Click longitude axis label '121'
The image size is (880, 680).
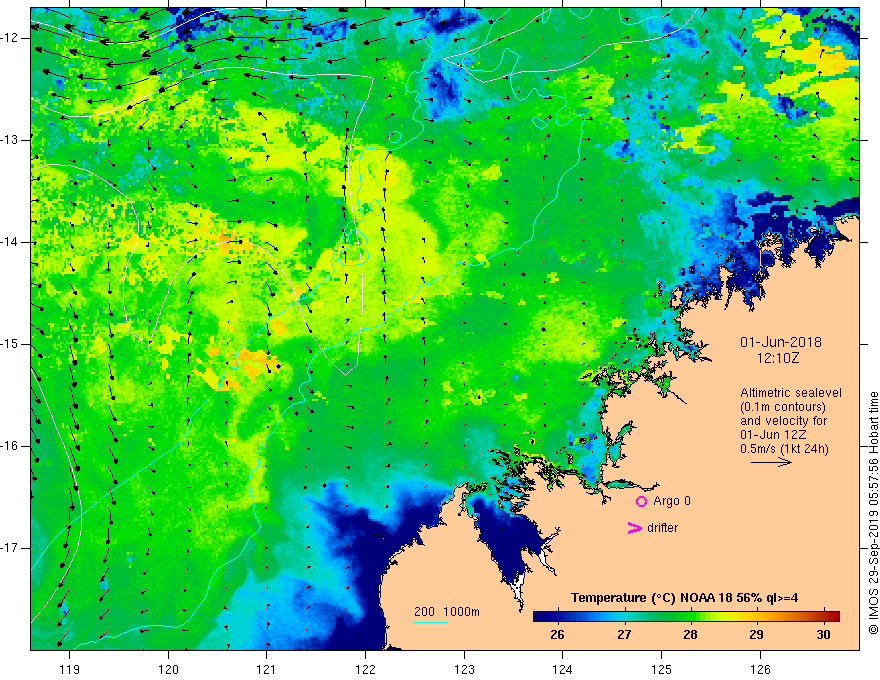[267, 669]
